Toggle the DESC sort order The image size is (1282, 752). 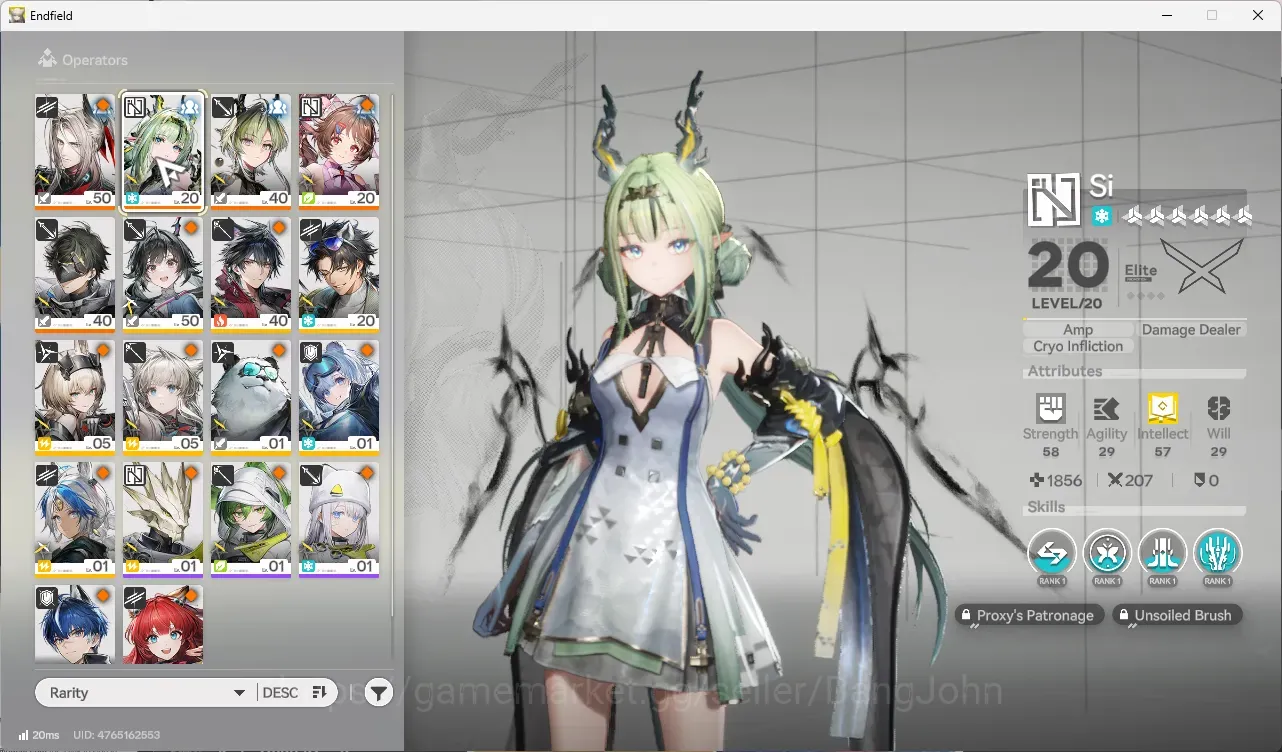[x=295, y=693]
